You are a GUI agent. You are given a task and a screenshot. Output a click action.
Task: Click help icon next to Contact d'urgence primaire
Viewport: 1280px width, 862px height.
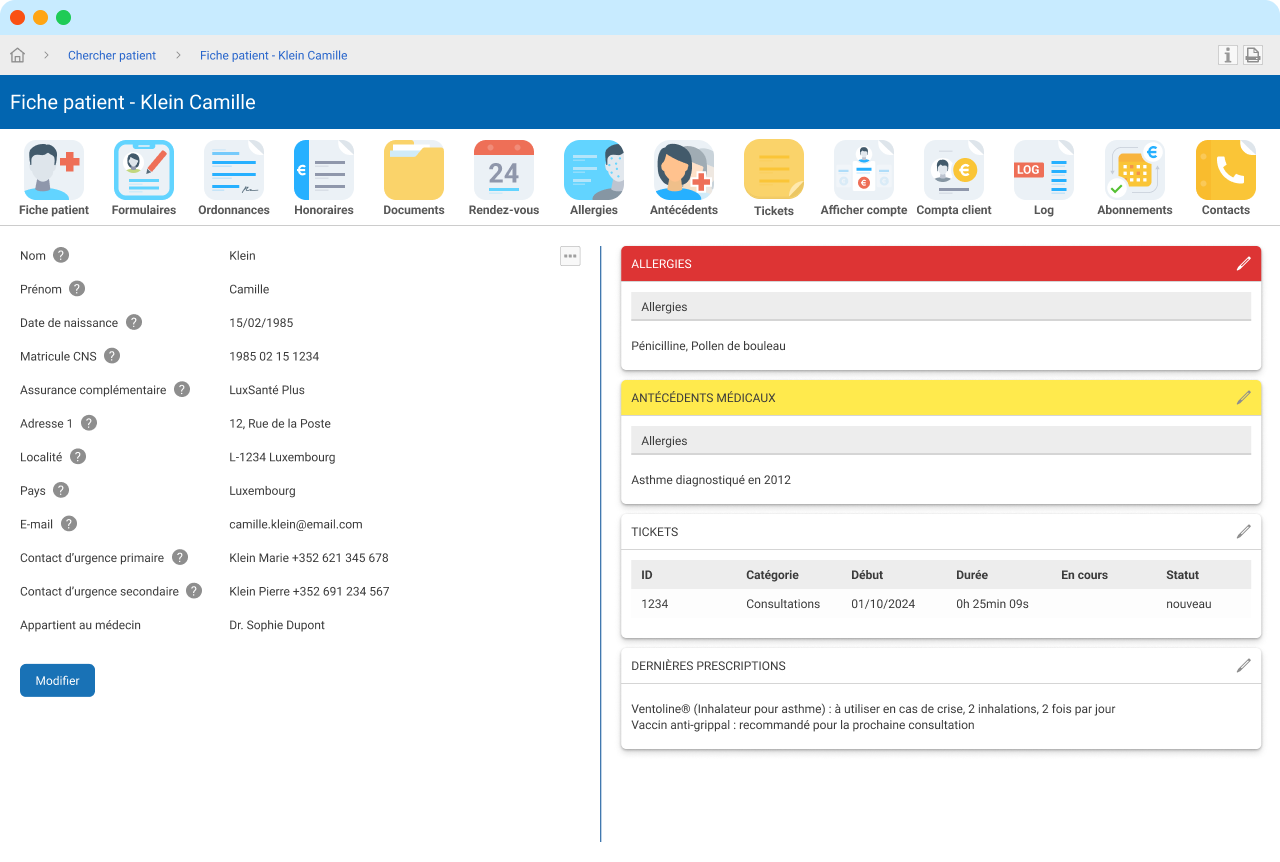tap(180, 557)
